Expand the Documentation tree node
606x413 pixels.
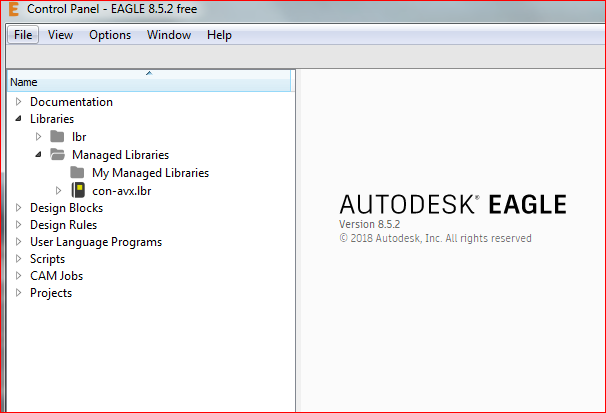coord(18,102)
